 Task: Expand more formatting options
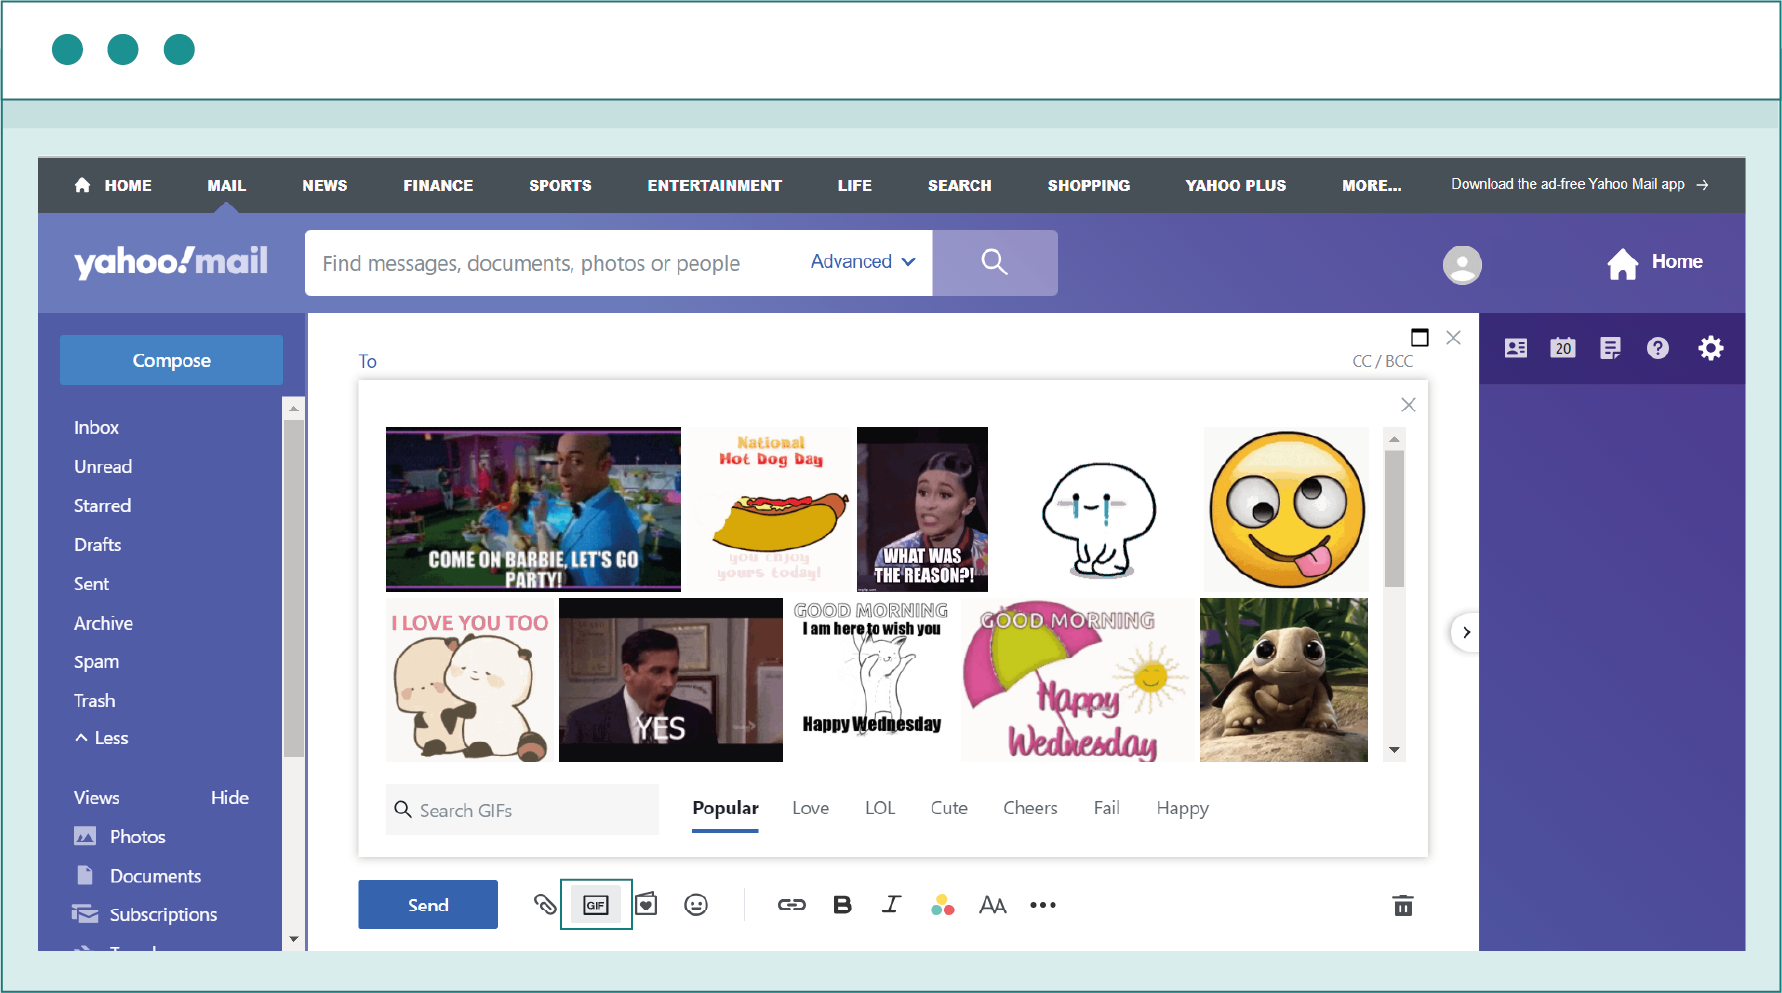point(1043,905)
